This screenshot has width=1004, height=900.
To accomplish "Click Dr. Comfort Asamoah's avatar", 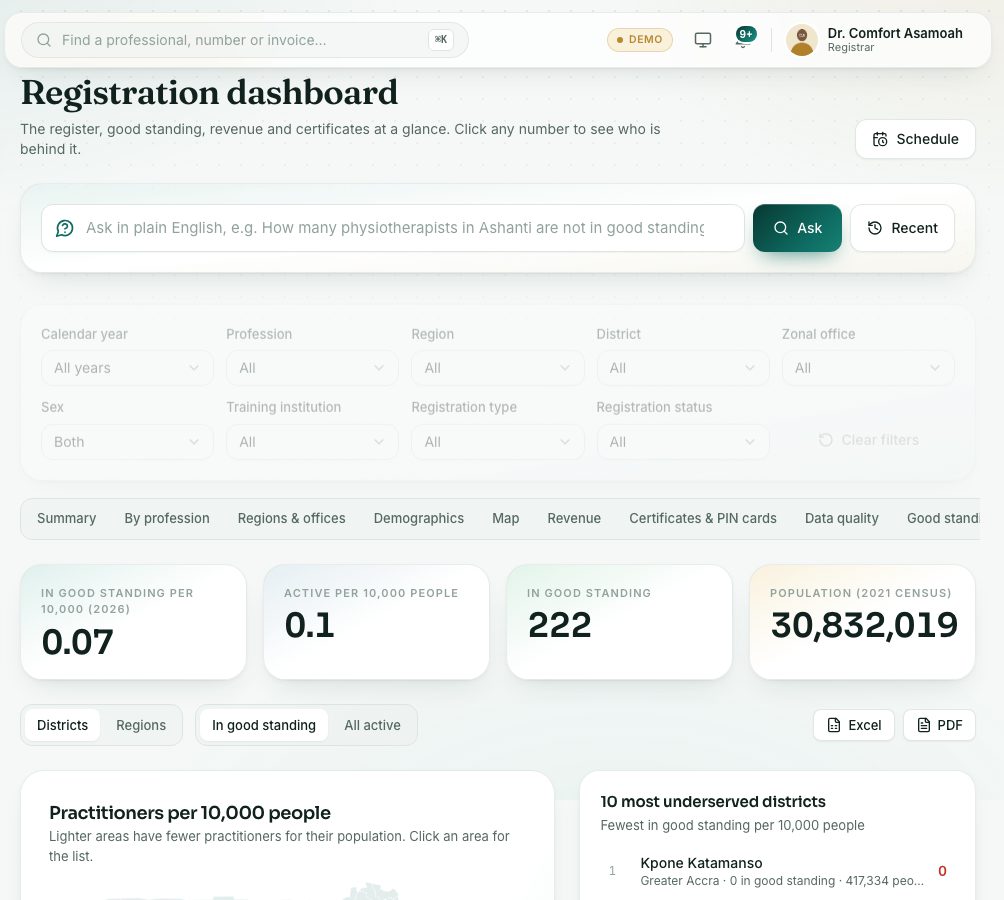I will click(x=802, y=40).
